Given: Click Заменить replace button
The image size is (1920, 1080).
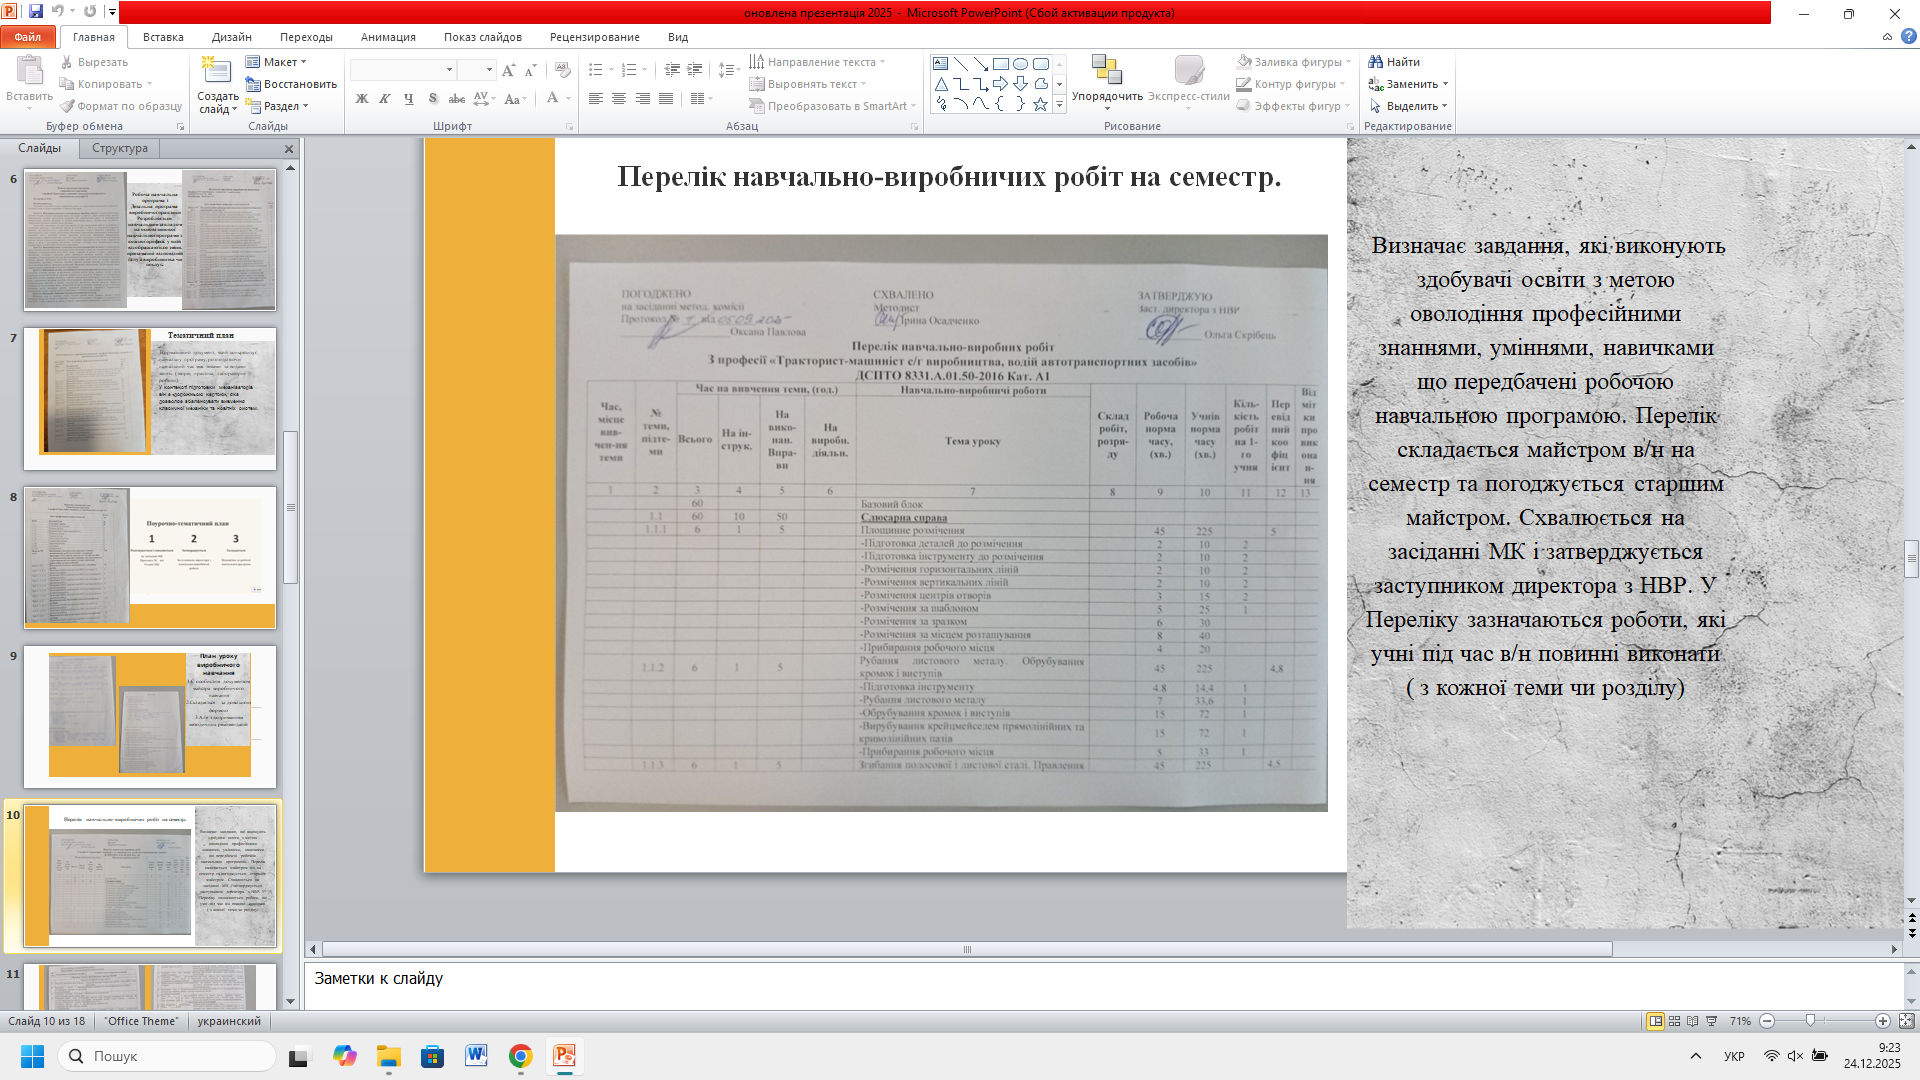Looking at the screenshot, I should tap(1411, 84).
